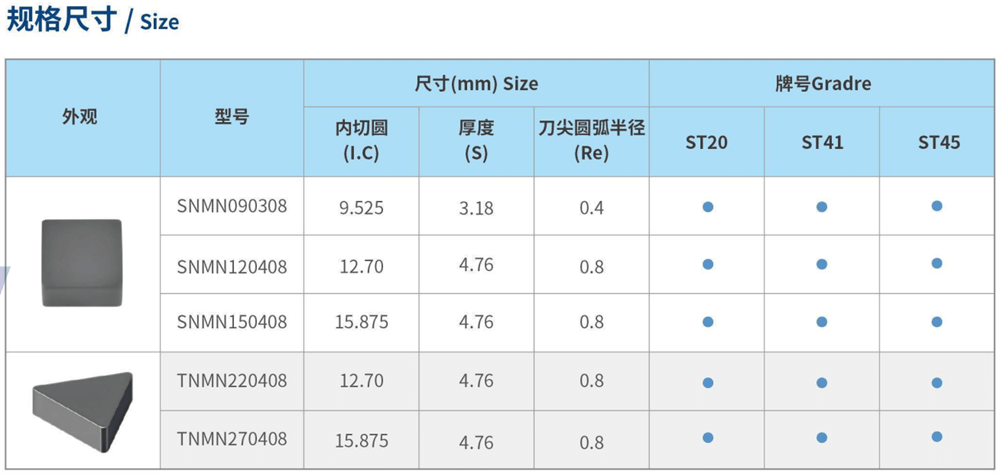Select the ST20 dot for SNMN090308
This screenshot has width=1000, height=475.
tap(707, 207)
